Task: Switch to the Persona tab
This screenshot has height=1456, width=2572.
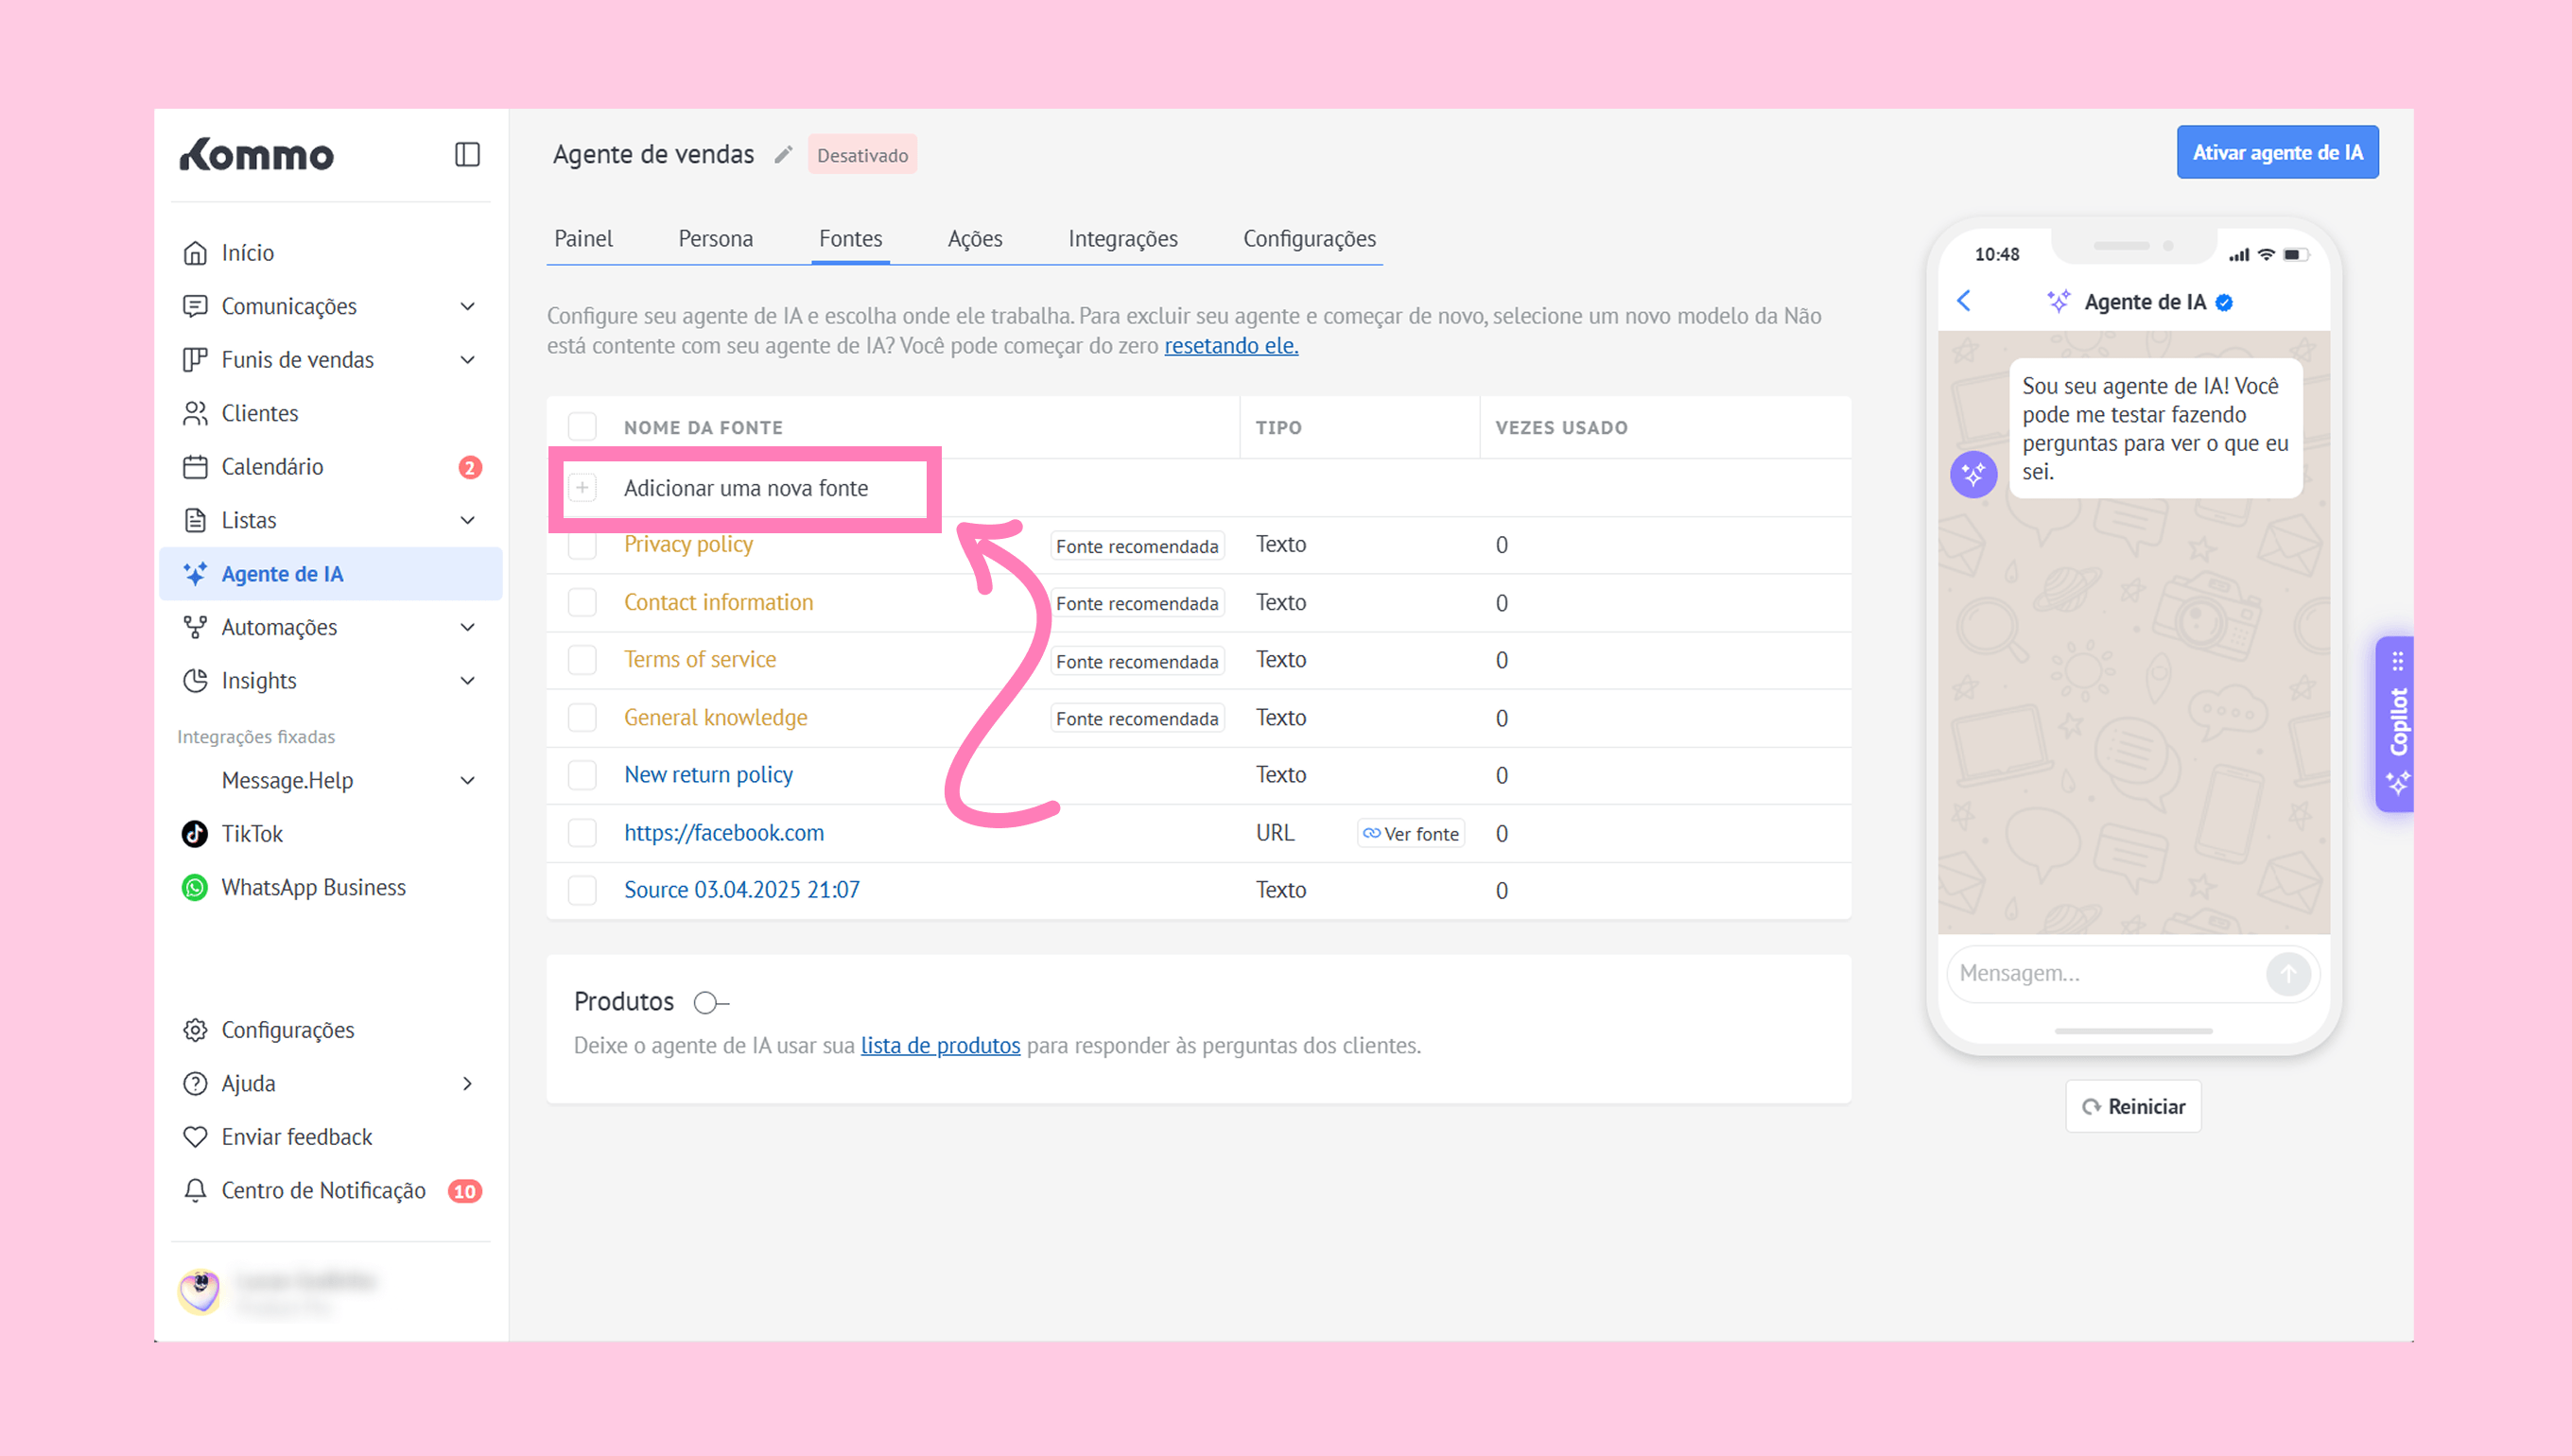Action: [x=715, y=239]
